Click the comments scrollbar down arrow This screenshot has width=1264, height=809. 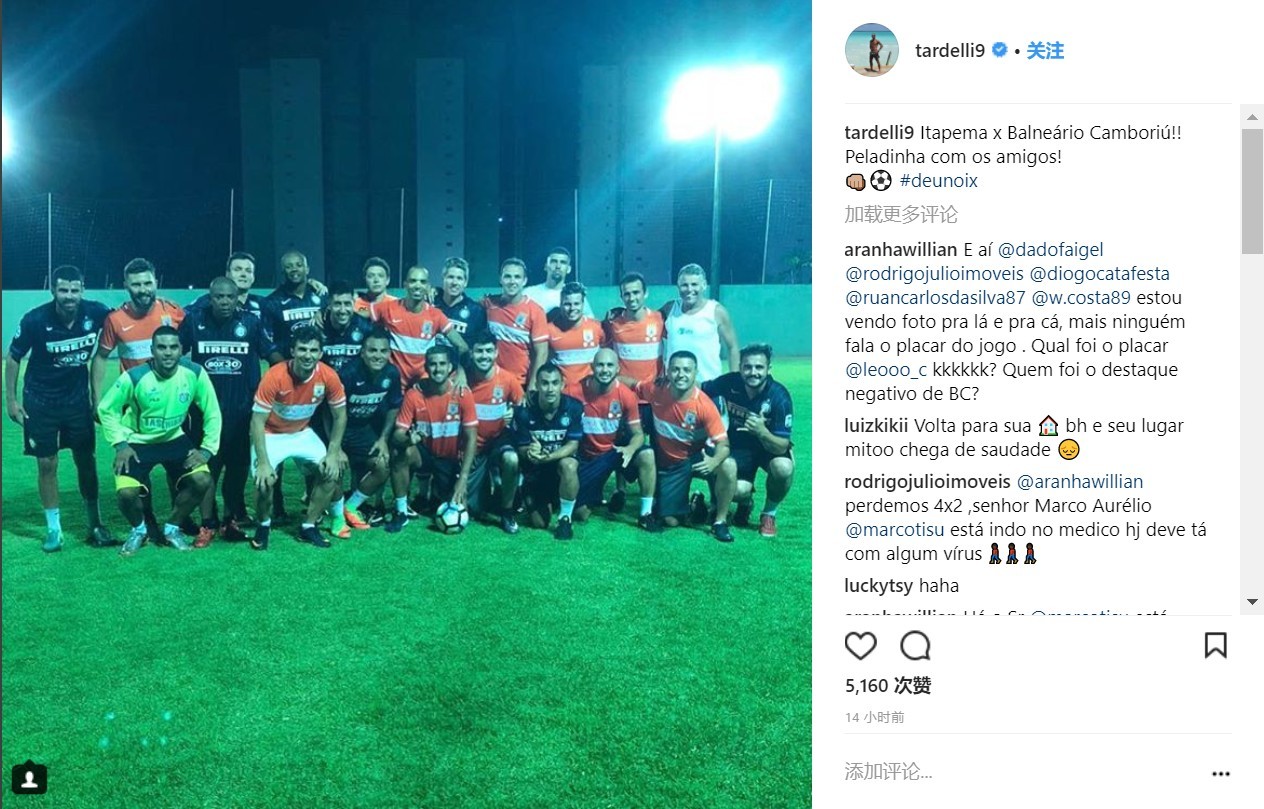pyautogui.click(x=1252, y=602)
